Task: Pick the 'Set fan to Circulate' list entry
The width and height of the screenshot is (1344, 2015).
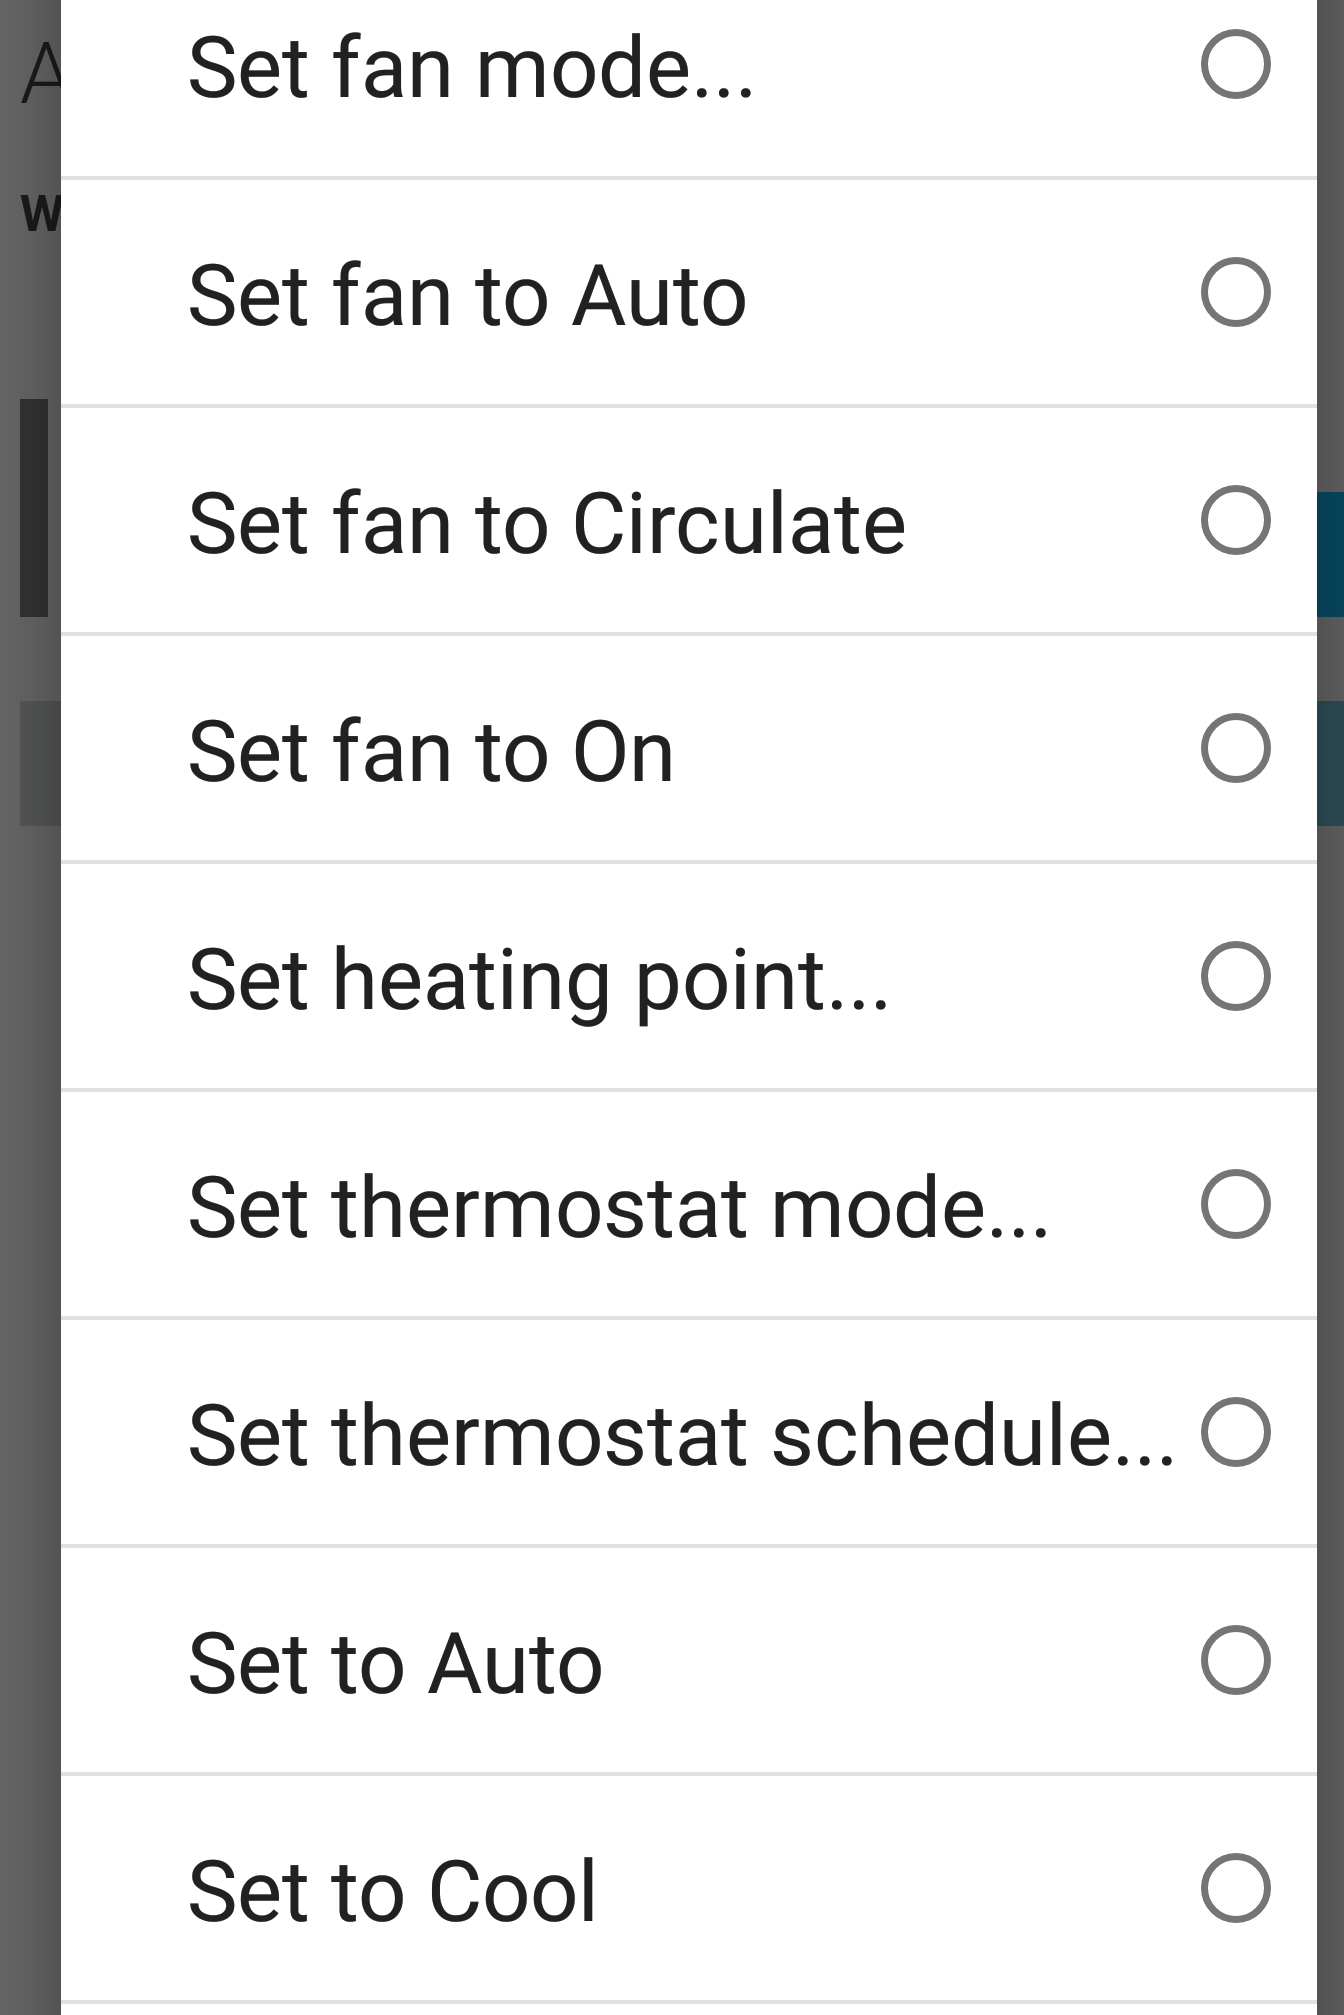Action: coord(547,524)
